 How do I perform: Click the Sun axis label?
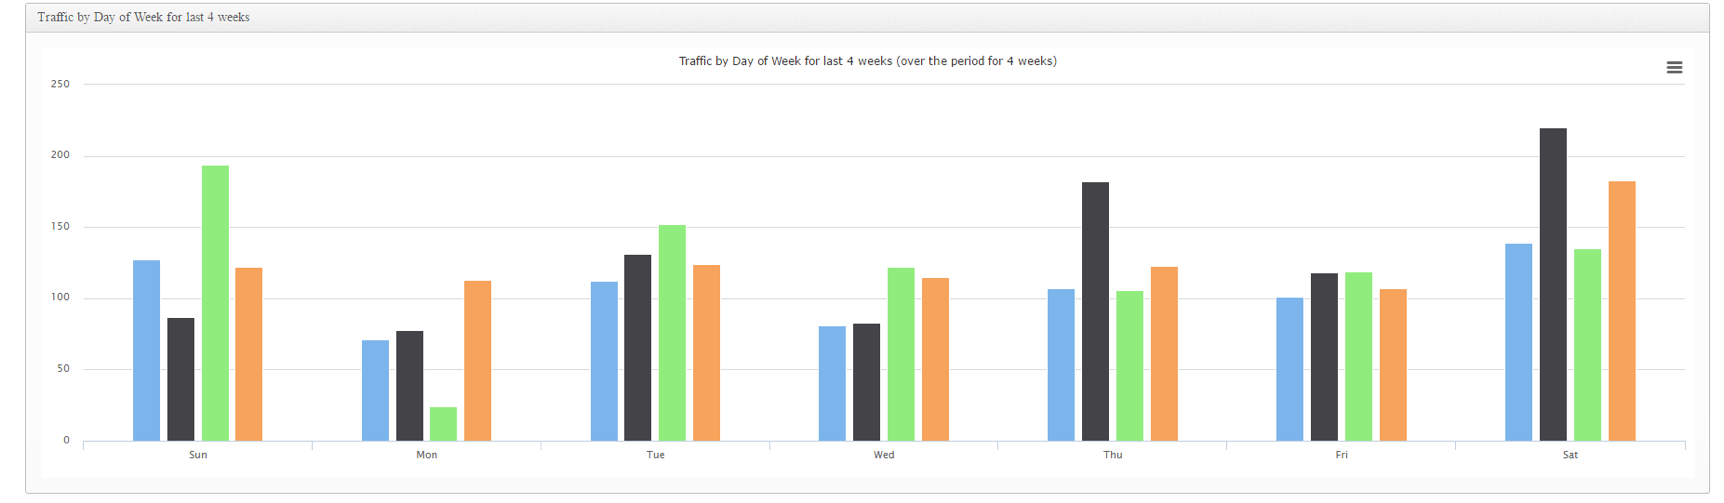198,455
